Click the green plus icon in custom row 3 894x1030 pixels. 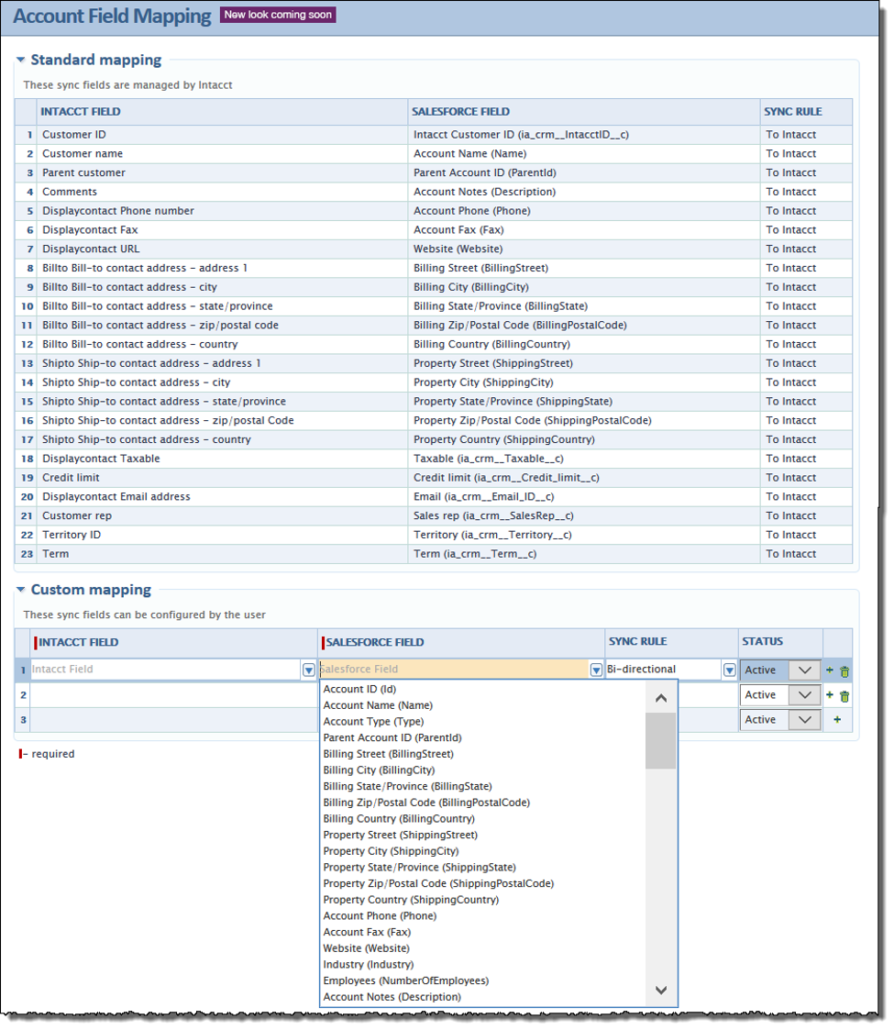837,720
